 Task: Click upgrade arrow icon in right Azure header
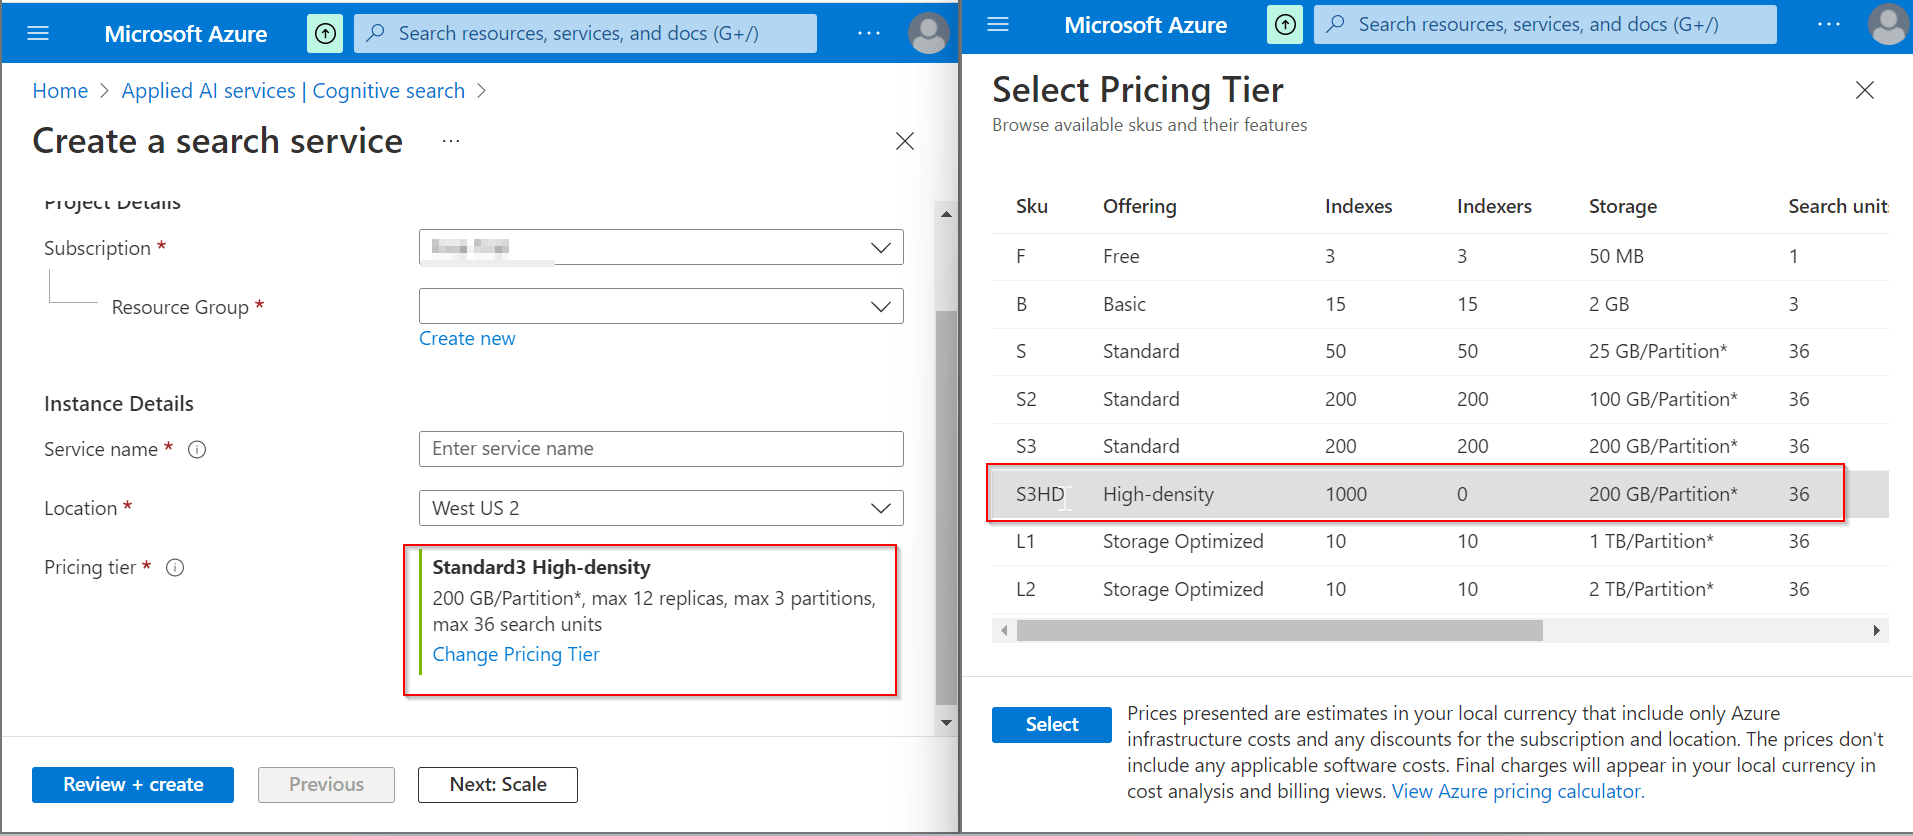tap(1285, 24)
